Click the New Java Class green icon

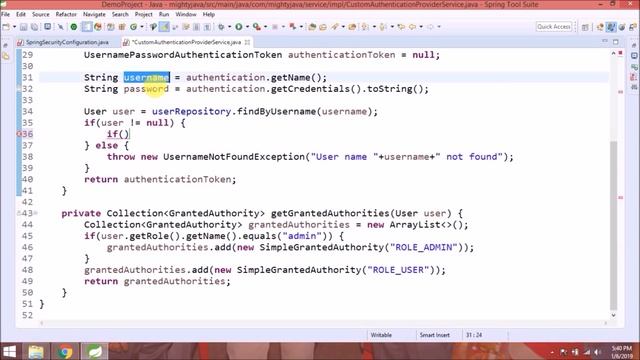tap(133, 27)
